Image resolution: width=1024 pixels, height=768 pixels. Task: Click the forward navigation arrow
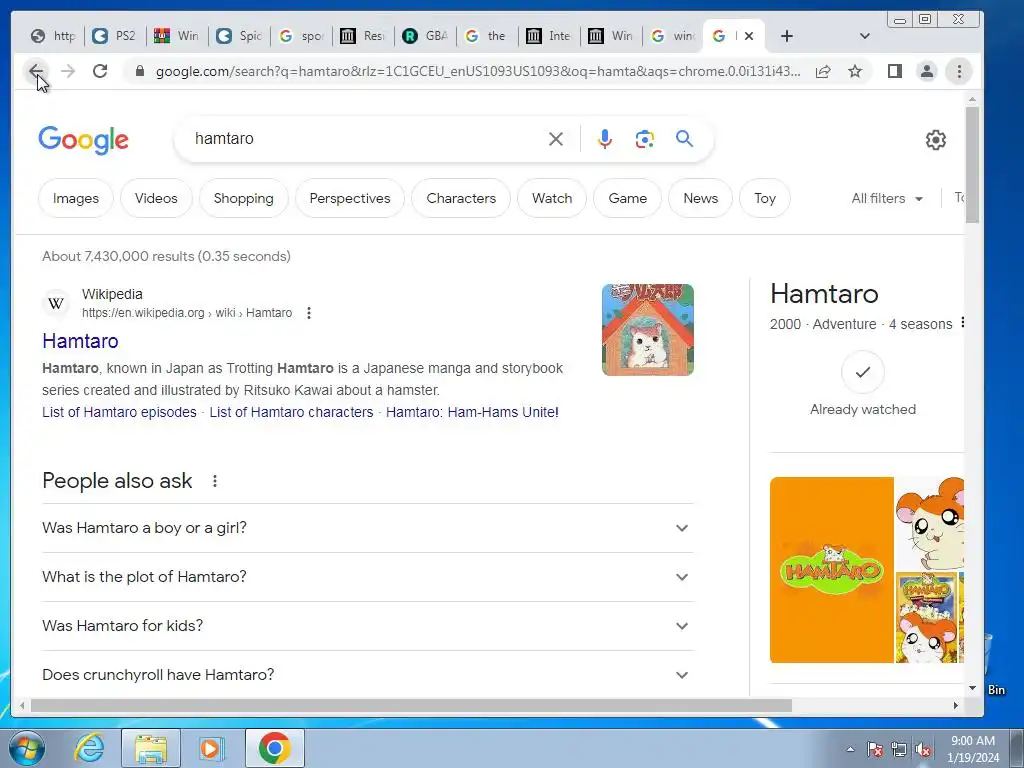[x=68, y=71]
